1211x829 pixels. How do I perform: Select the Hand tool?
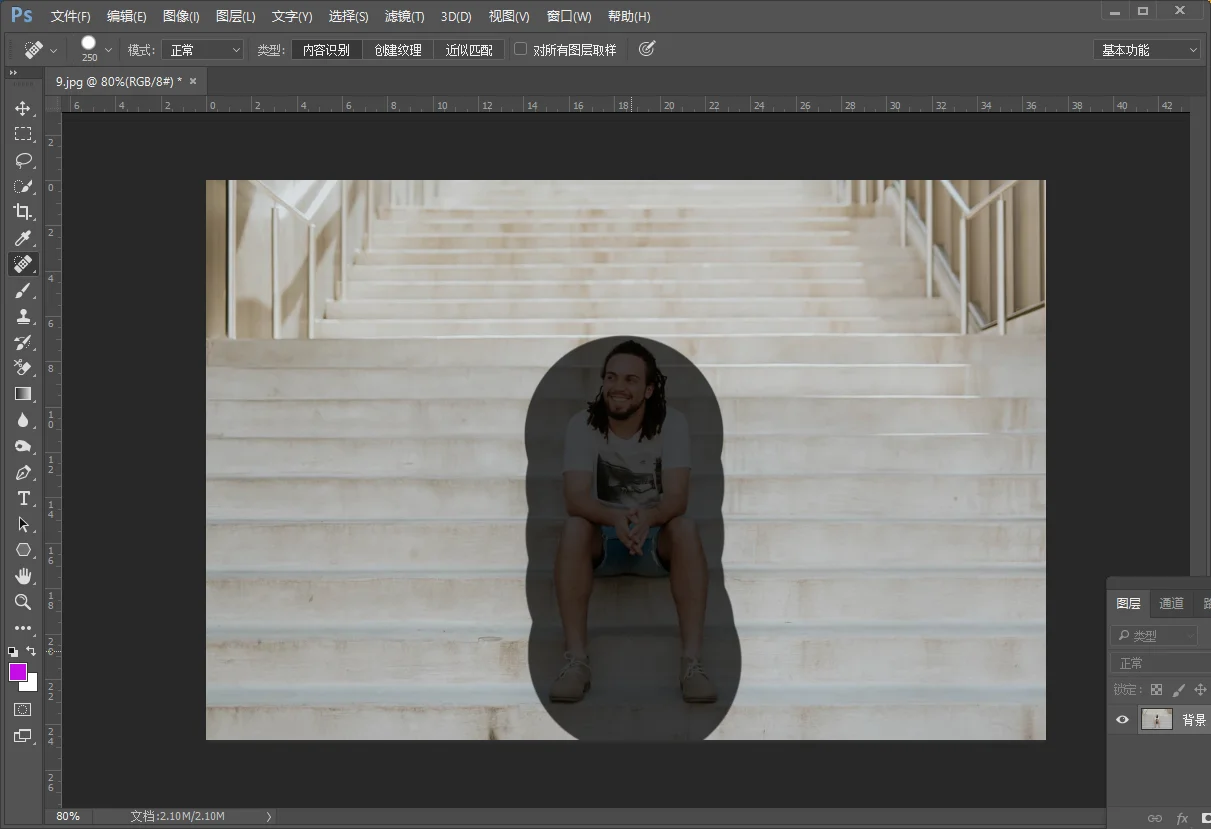(23, 576)
